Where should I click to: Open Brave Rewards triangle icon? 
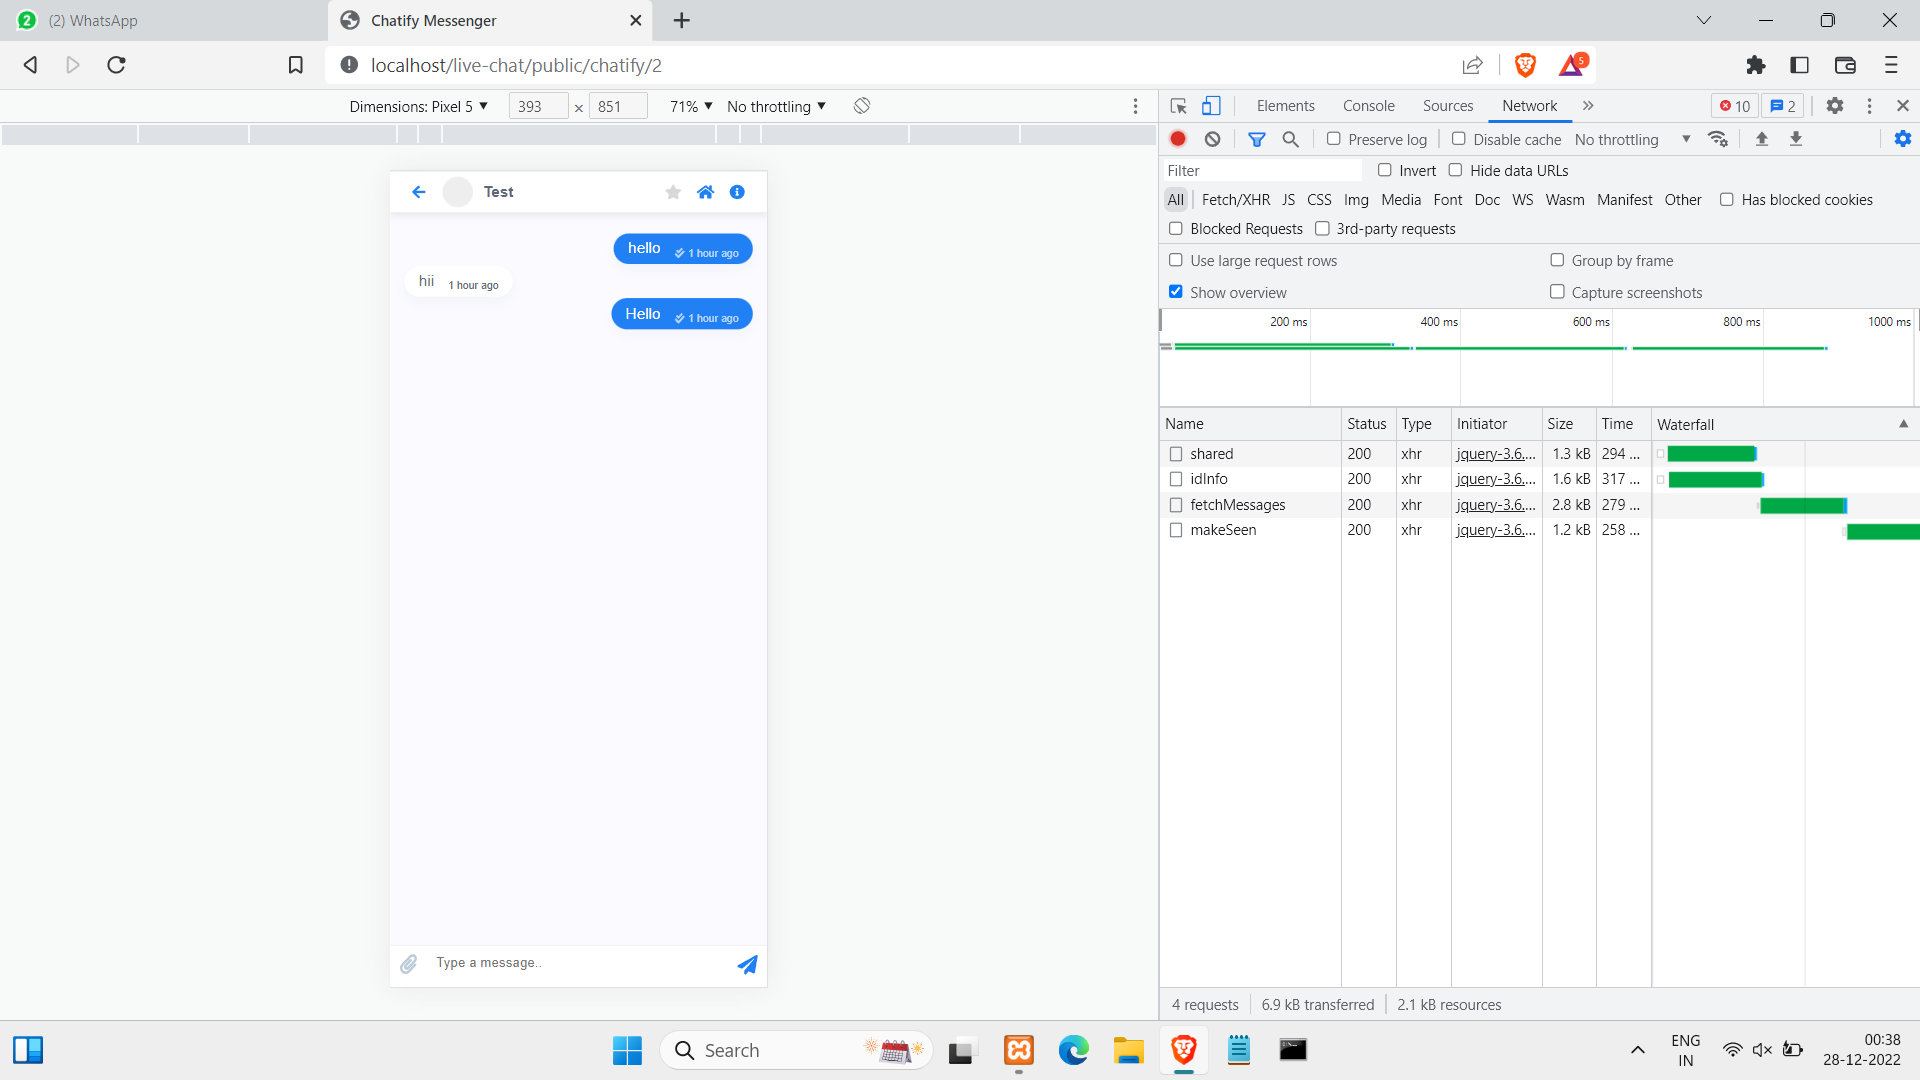tap(1572, 65)
